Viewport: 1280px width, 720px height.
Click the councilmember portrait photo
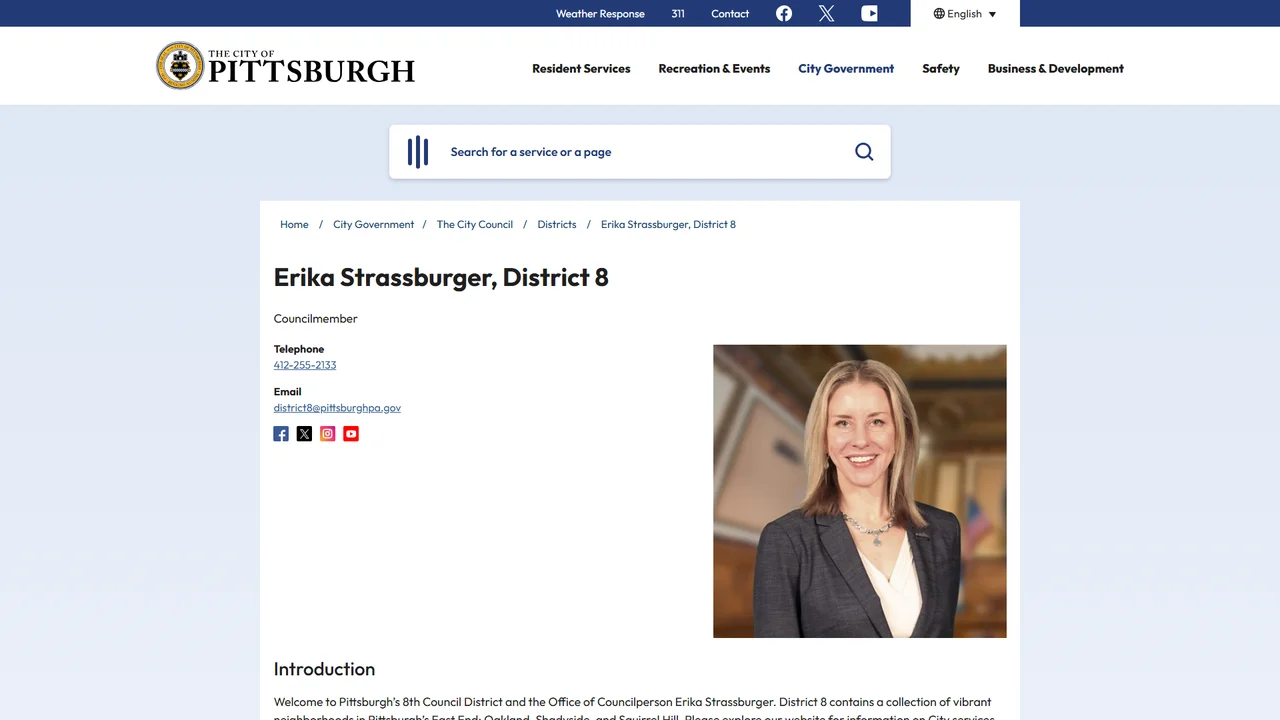coord(860,491)
